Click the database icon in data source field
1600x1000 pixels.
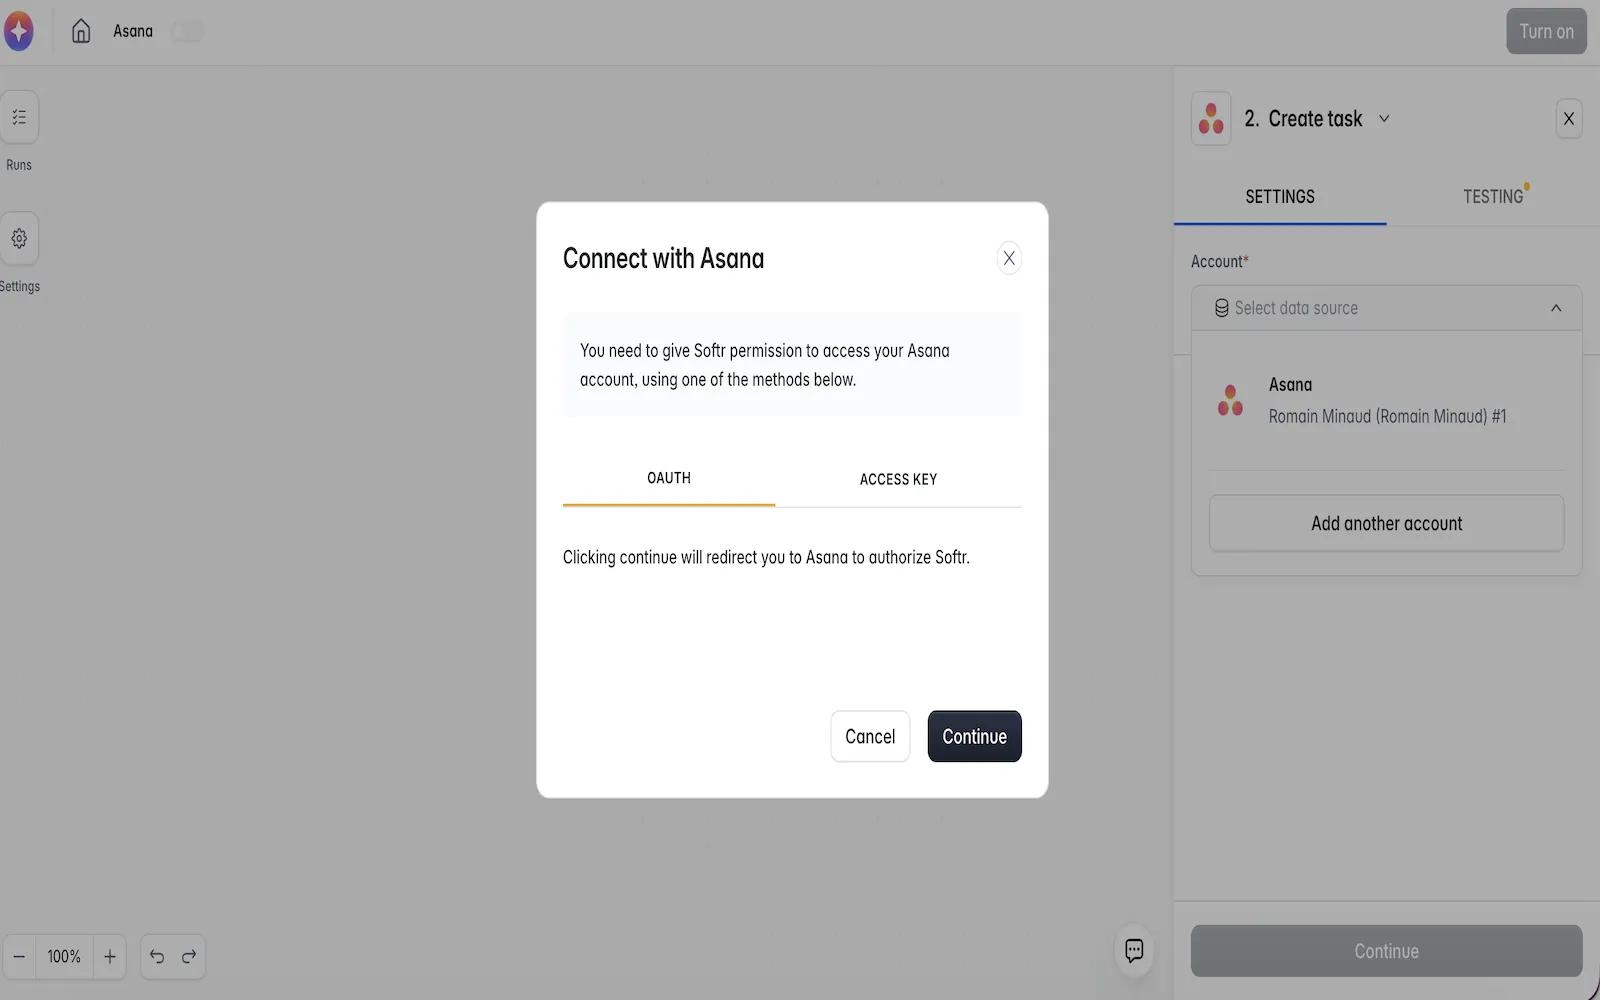pos(1222,308)
